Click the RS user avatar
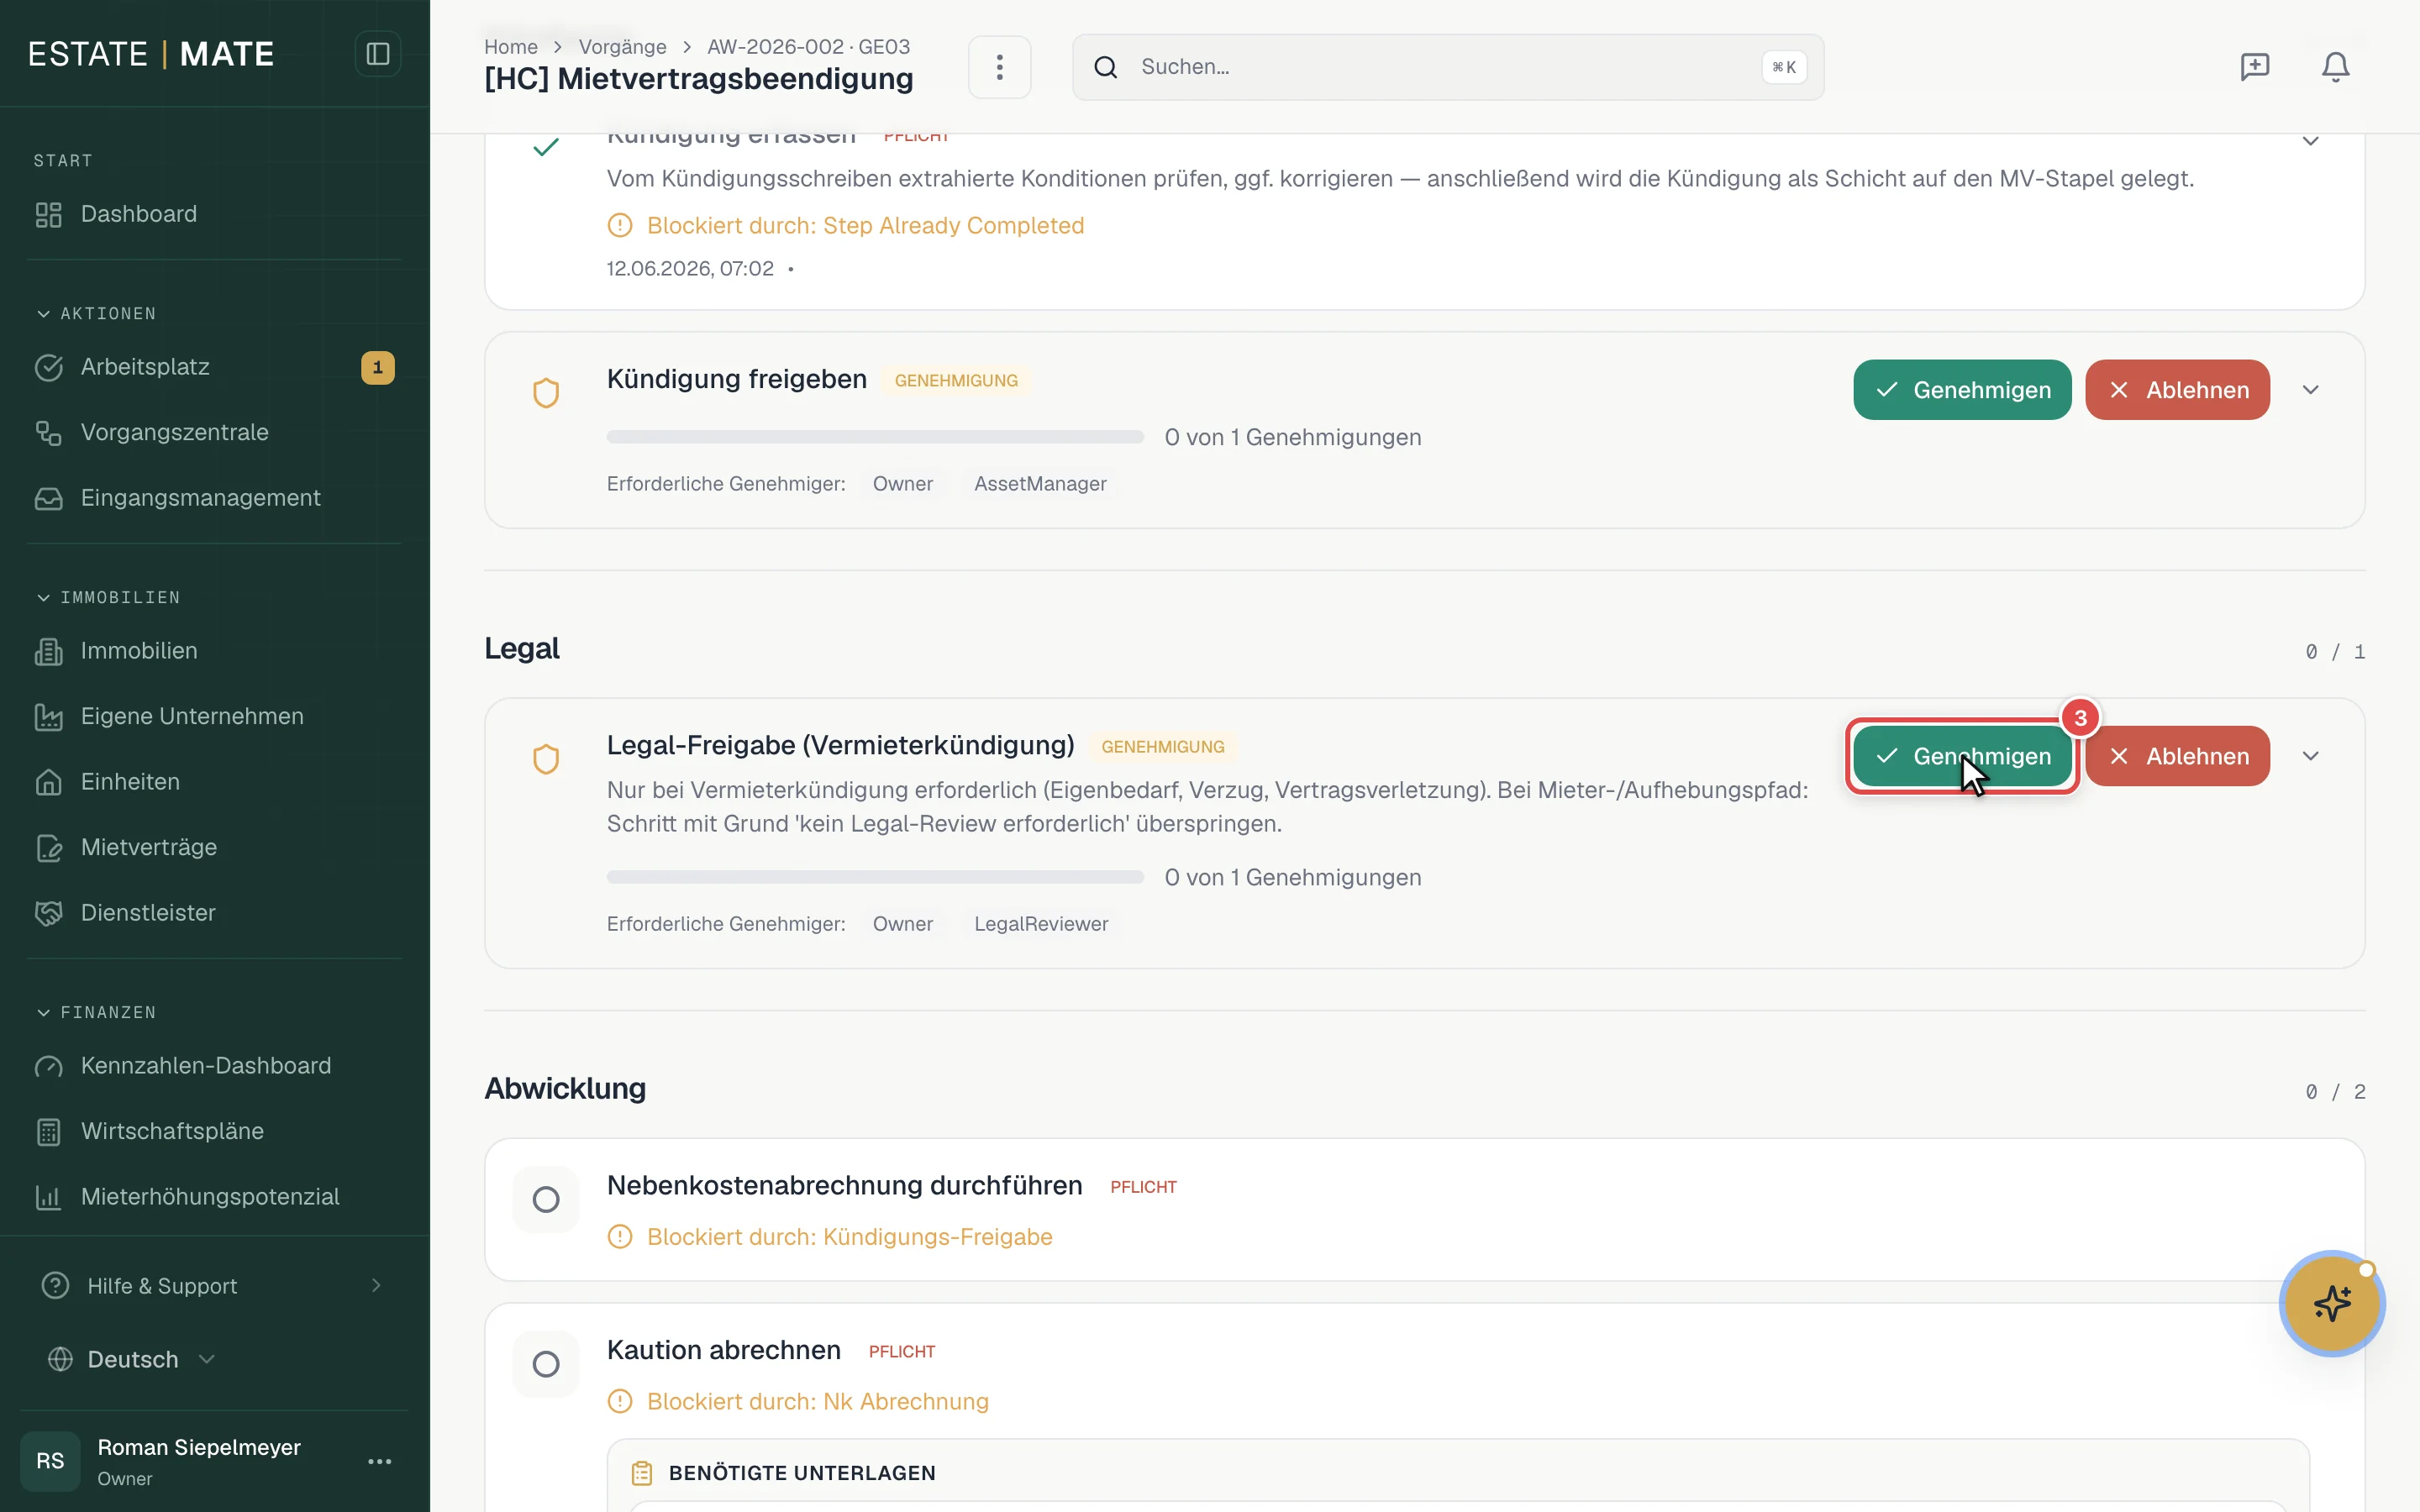Viewport: 2420px width, 1512px height. tap(50, 1461)
